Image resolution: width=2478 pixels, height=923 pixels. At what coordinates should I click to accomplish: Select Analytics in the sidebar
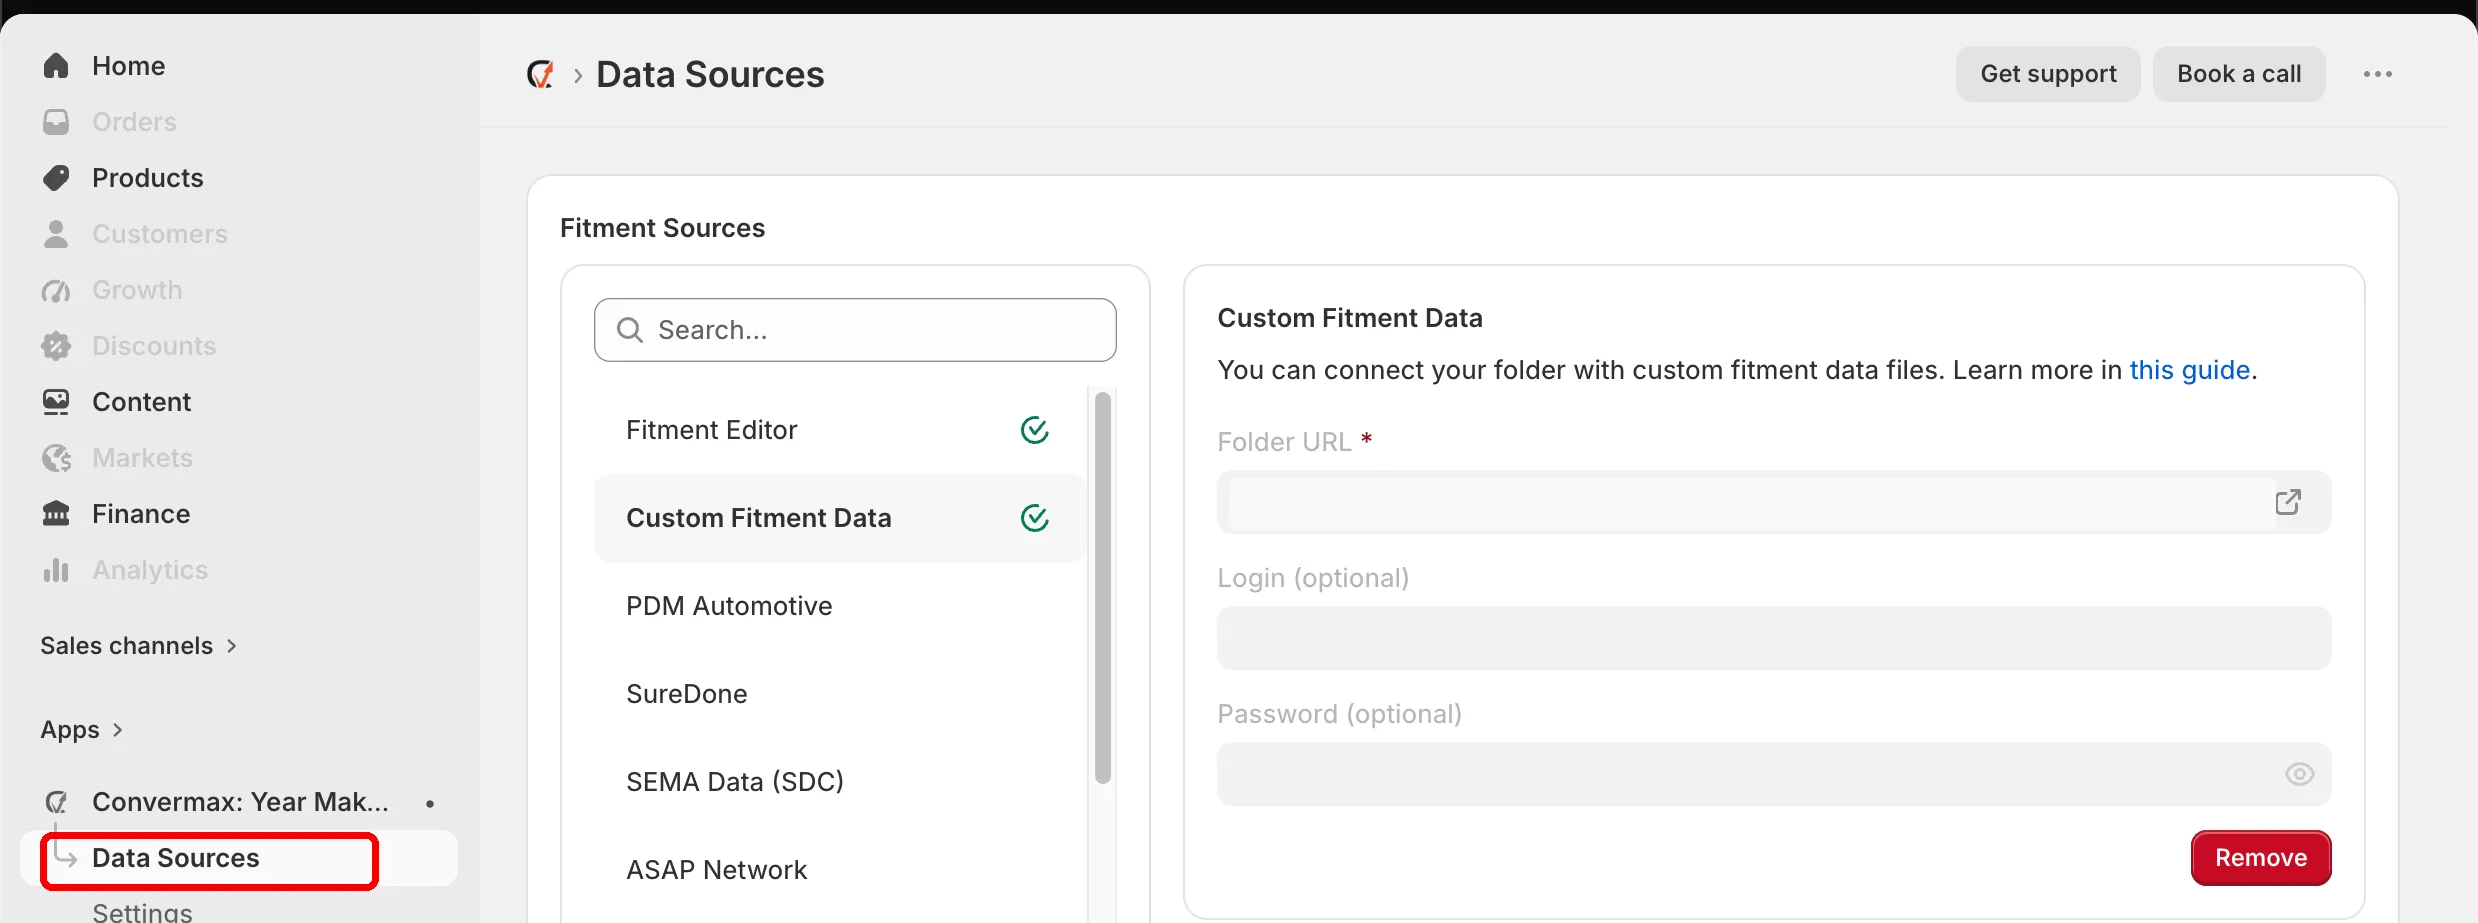(x=150, y=570)
